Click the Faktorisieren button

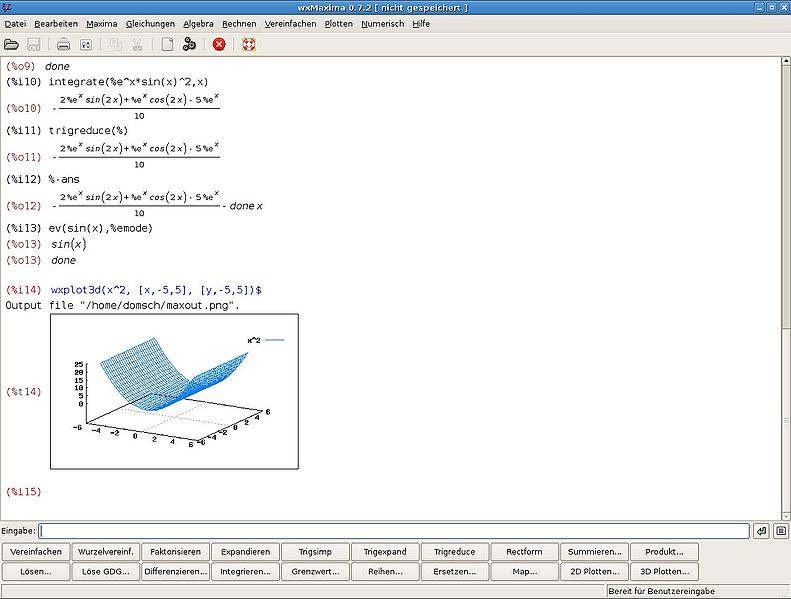coord(176,551)
